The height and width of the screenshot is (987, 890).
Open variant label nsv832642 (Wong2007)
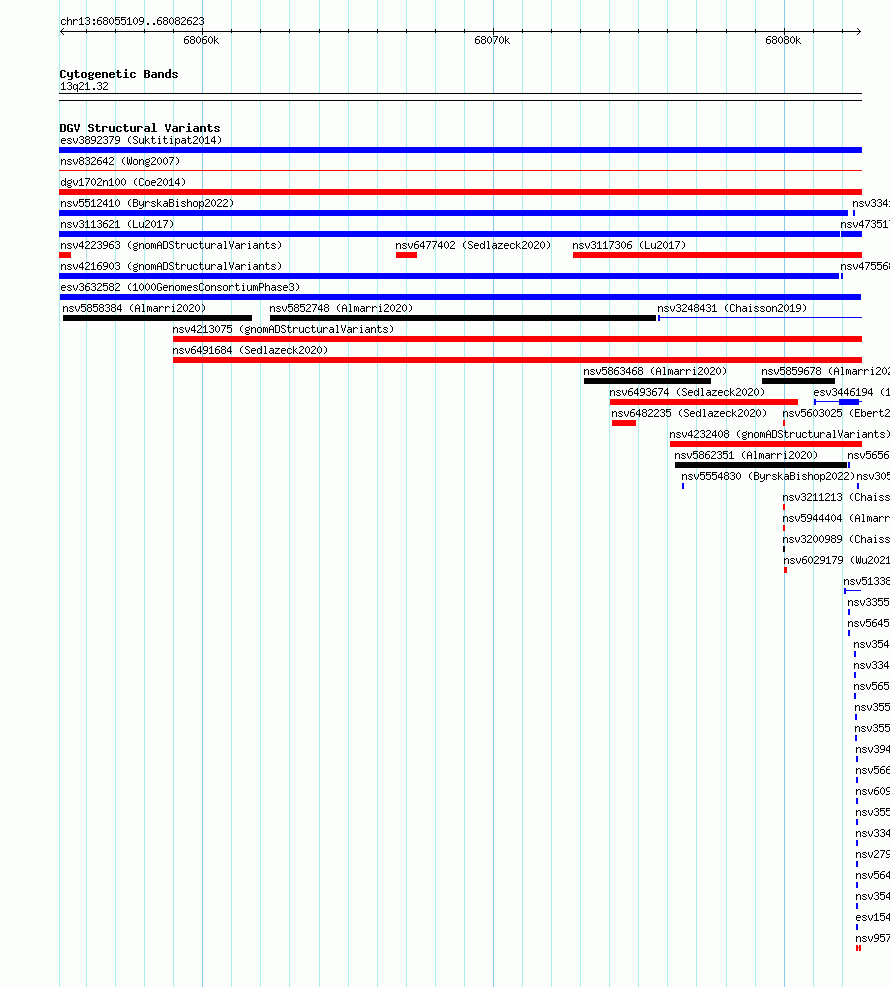click(x=120, y=161)
